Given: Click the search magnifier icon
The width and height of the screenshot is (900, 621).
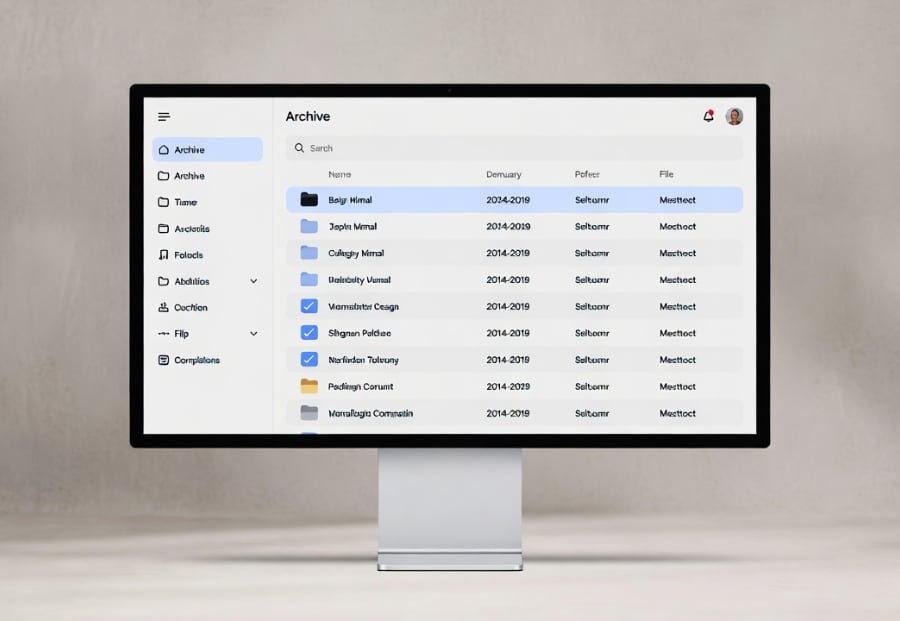Looking at the screenshot, I should point(299,148).
